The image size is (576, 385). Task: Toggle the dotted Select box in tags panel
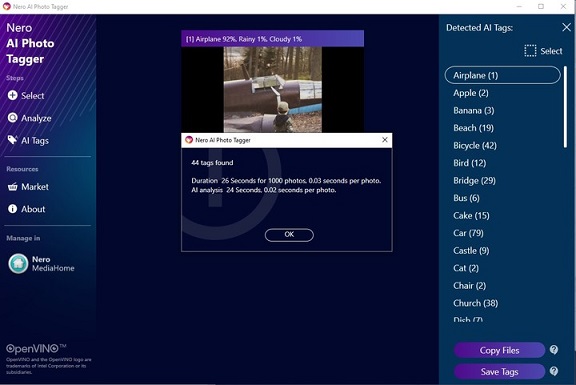[x=530, y=51]
